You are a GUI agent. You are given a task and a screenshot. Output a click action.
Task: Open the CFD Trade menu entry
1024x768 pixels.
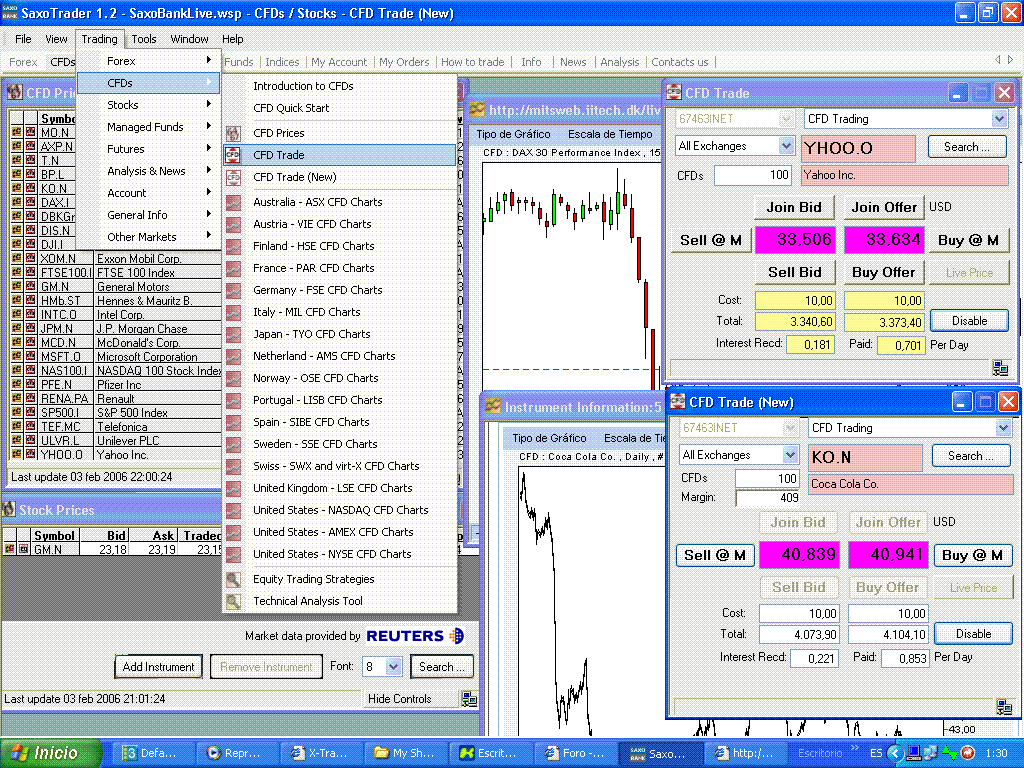pos(340,155)
